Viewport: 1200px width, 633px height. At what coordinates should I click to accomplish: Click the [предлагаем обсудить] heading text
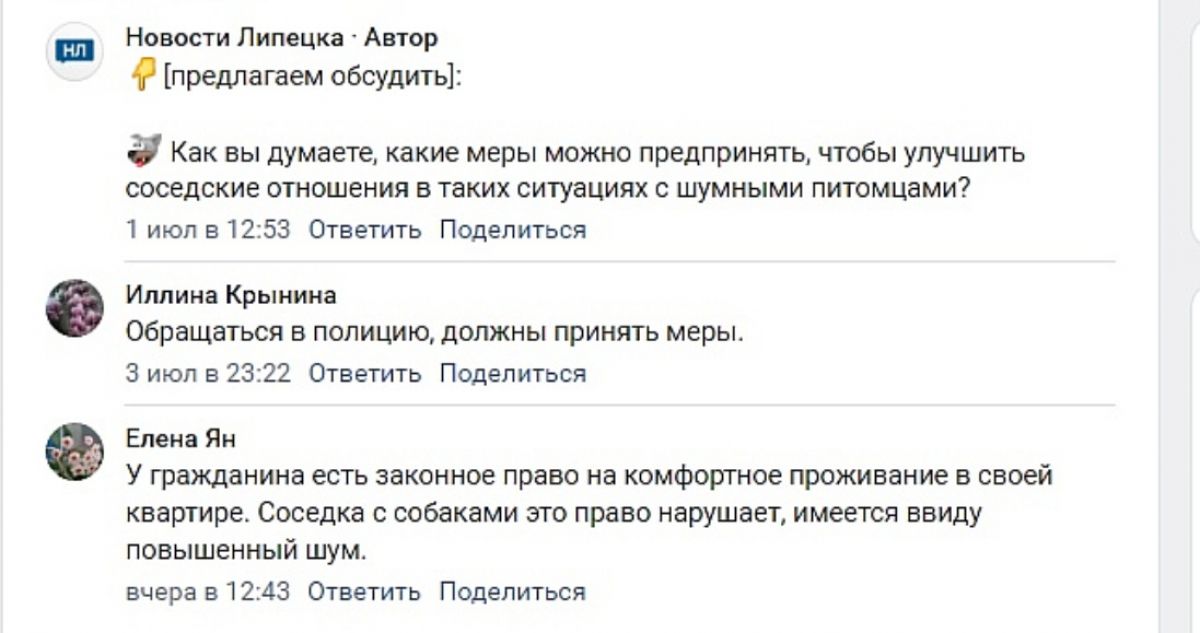tap(312, 76)
